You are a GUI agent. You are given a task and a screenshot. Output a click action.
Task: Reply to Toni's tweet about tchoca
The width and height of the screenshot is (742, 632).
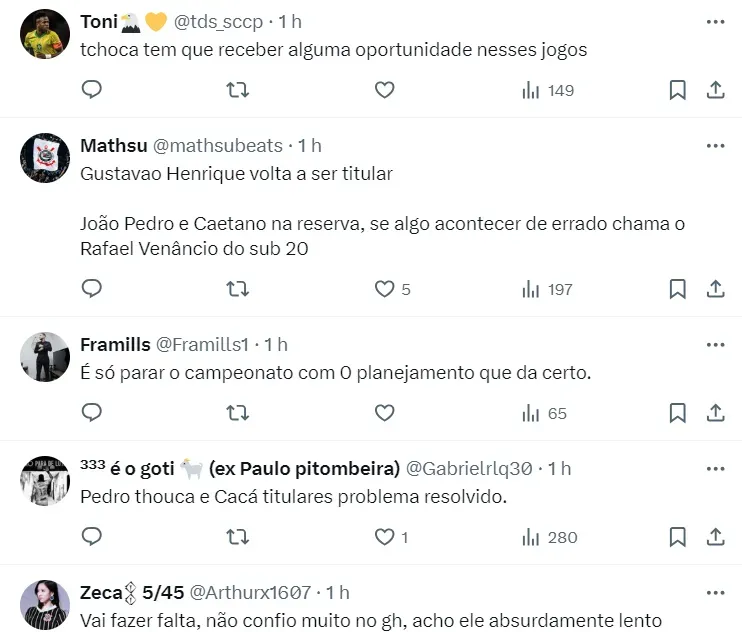click(x=92, y=90)
